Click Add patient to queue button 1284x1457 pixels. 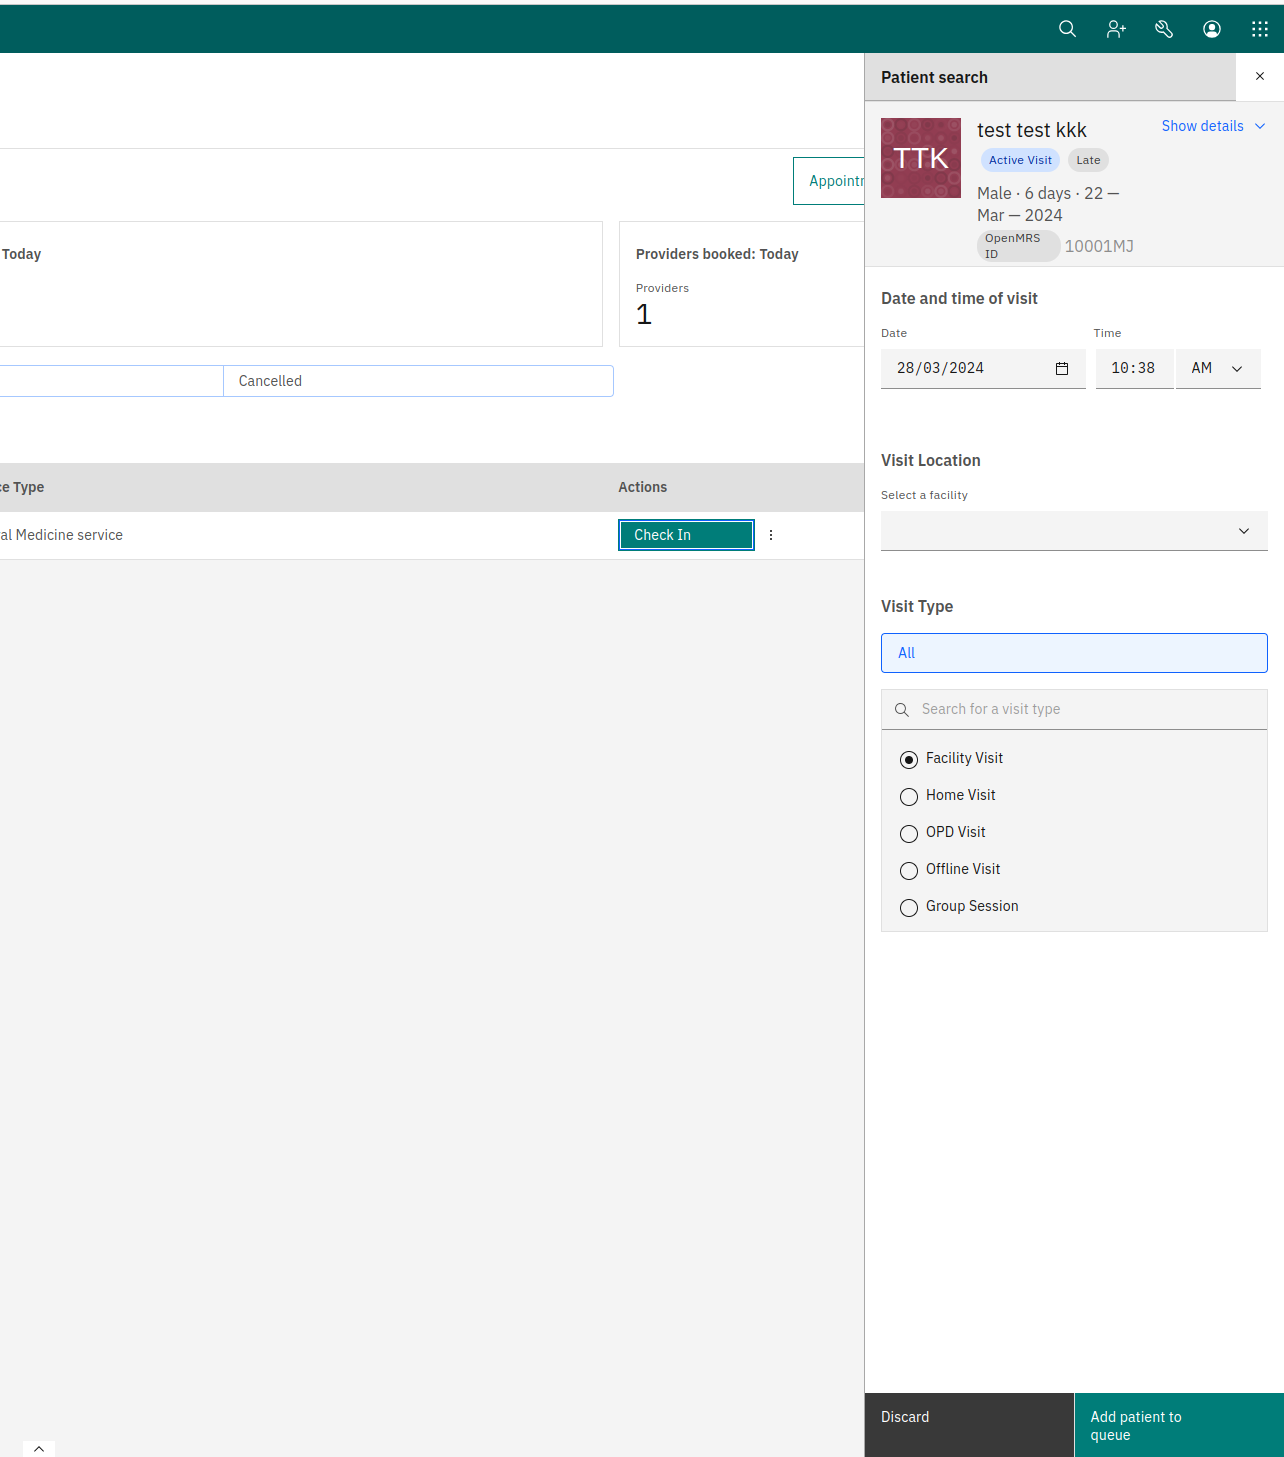(1179, 1425)
